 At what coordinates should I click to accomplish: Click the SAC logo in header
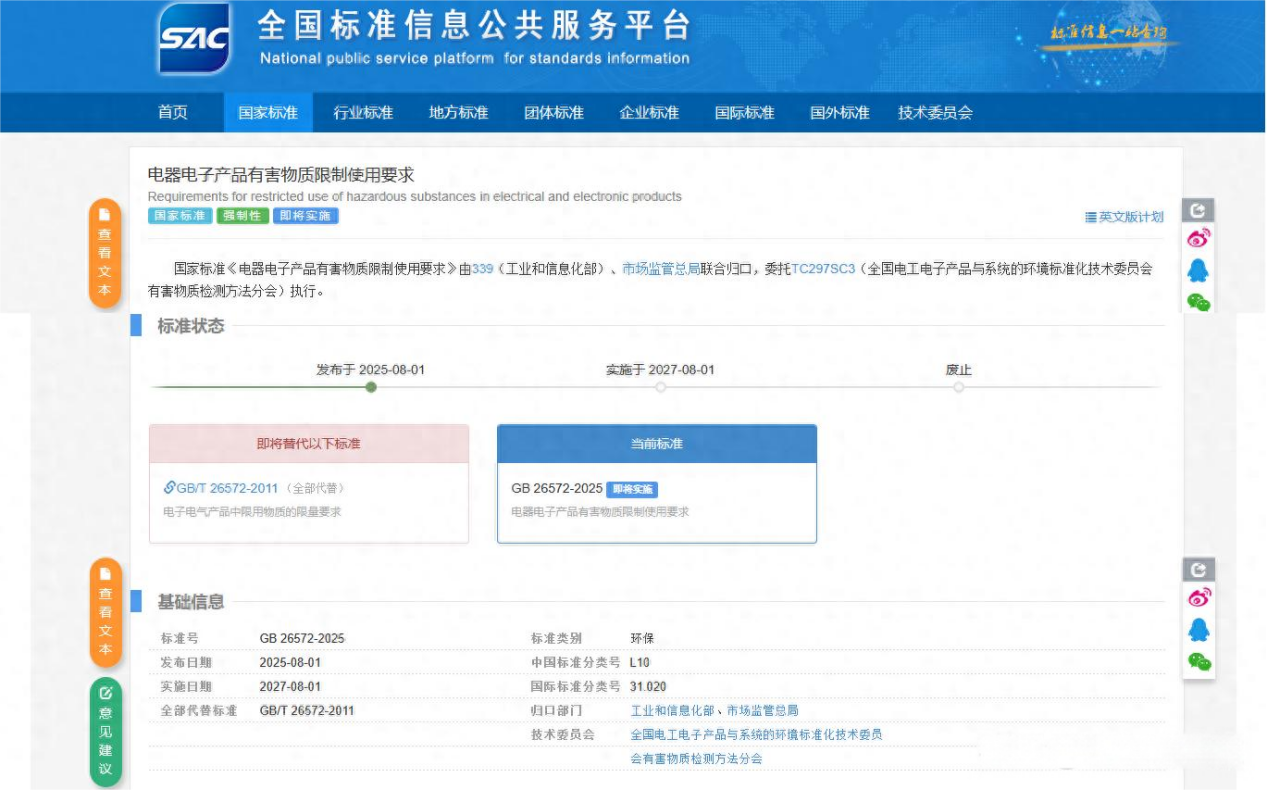194,40
